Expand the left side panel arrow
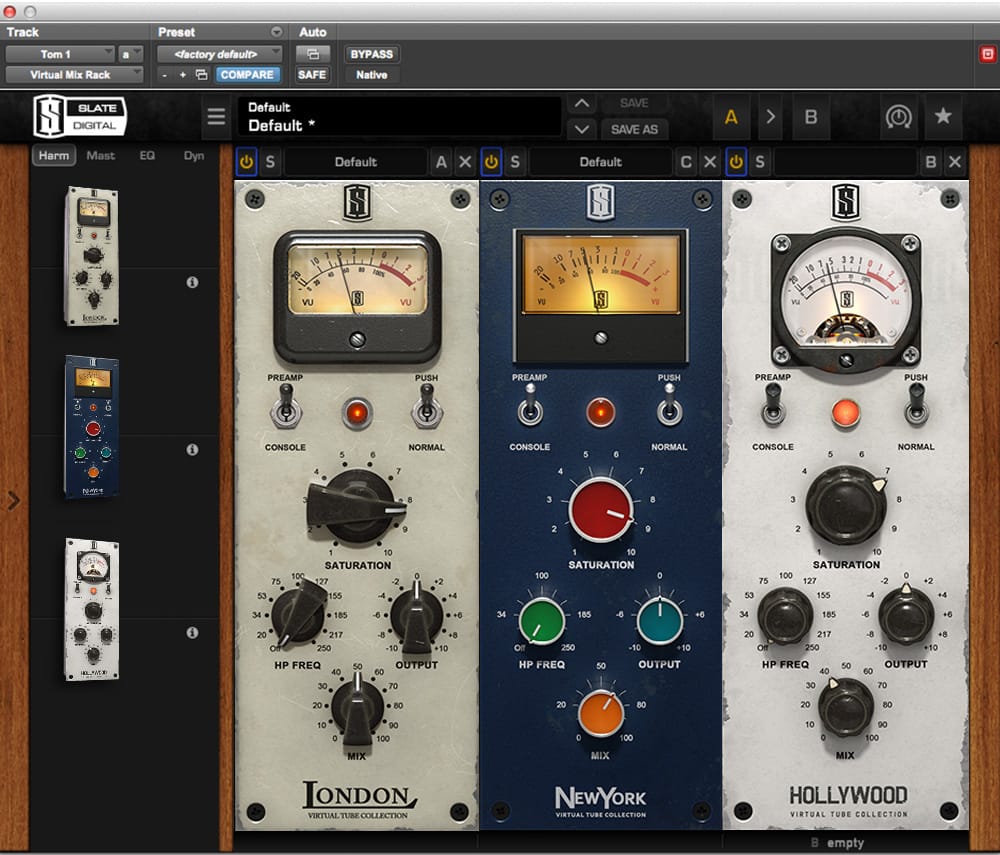The image size is (1000, 855). coord(13,501)
